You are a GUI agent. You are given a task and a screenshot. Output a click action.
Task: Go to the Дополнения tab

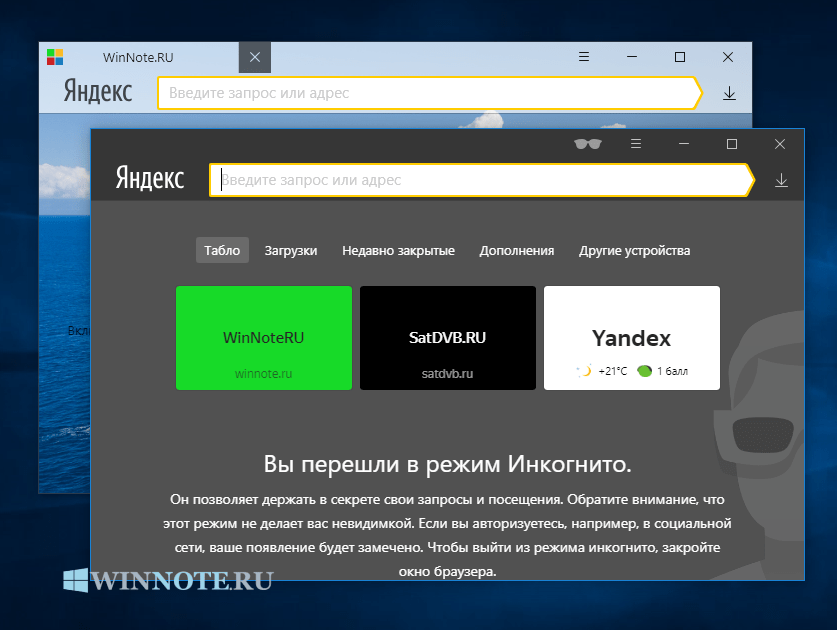[x=517, y=250]
